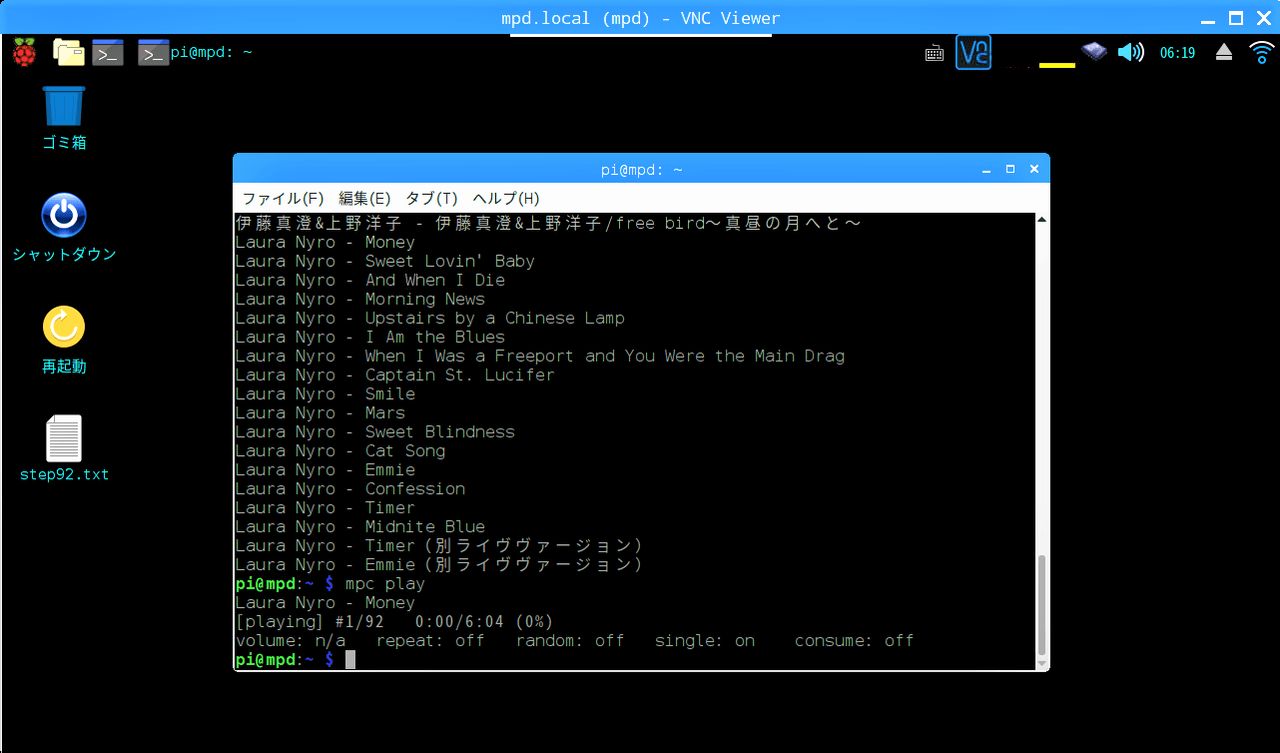Open the keyboard tray icon
The height and width of the screenshot is (753, 1280).
(x=934, y=53)
